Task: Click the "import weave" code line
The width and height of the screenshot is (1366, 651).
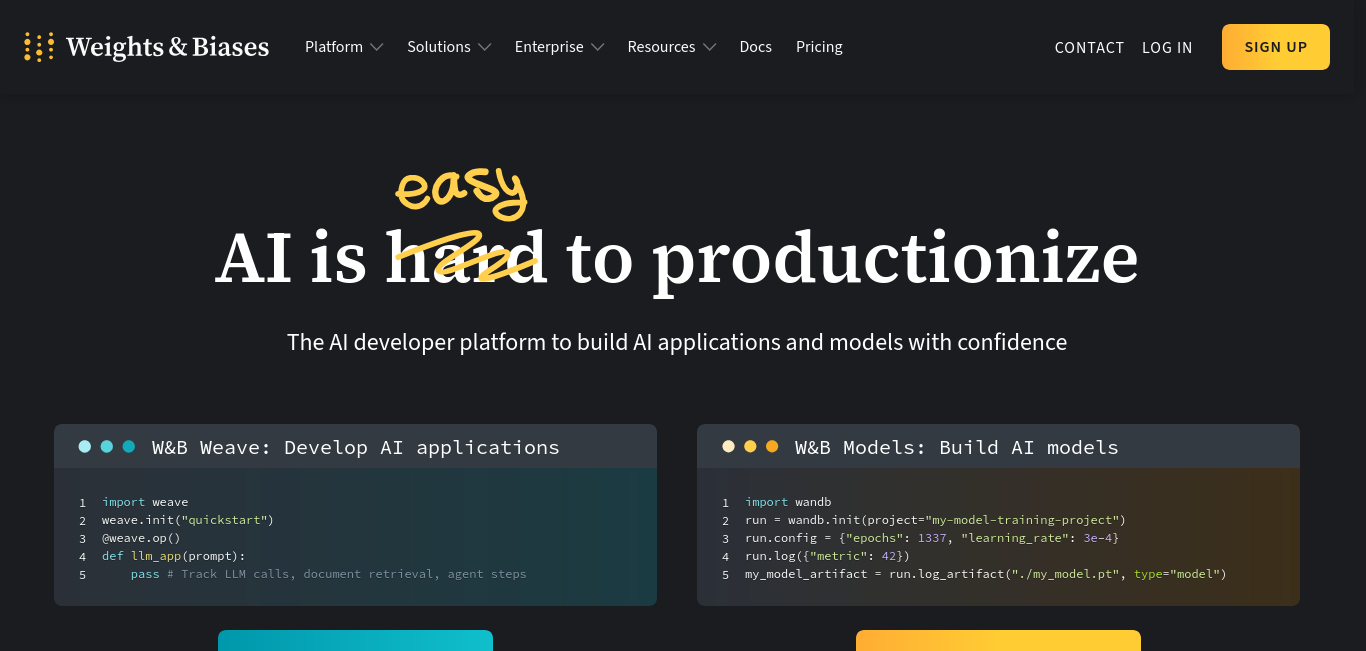Action: click(x=145, y=502)
